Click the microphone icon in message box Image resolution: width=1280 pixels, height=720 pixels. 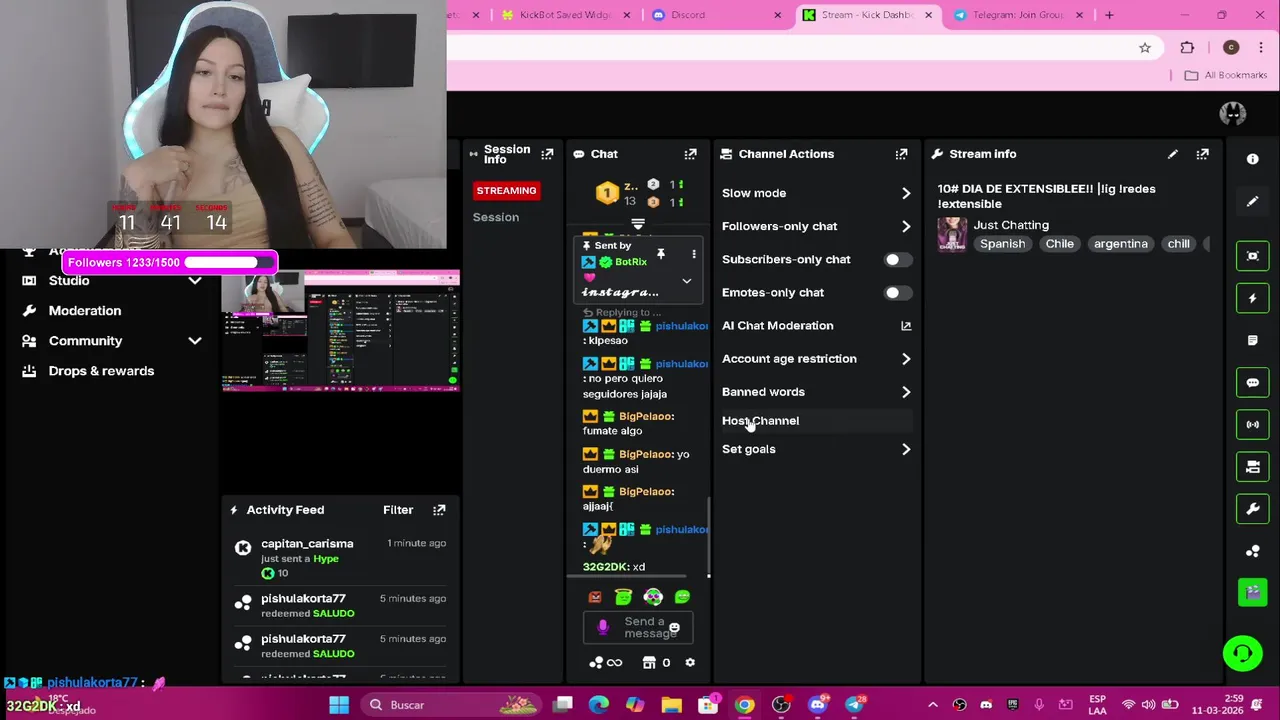[x=602, y=627]
